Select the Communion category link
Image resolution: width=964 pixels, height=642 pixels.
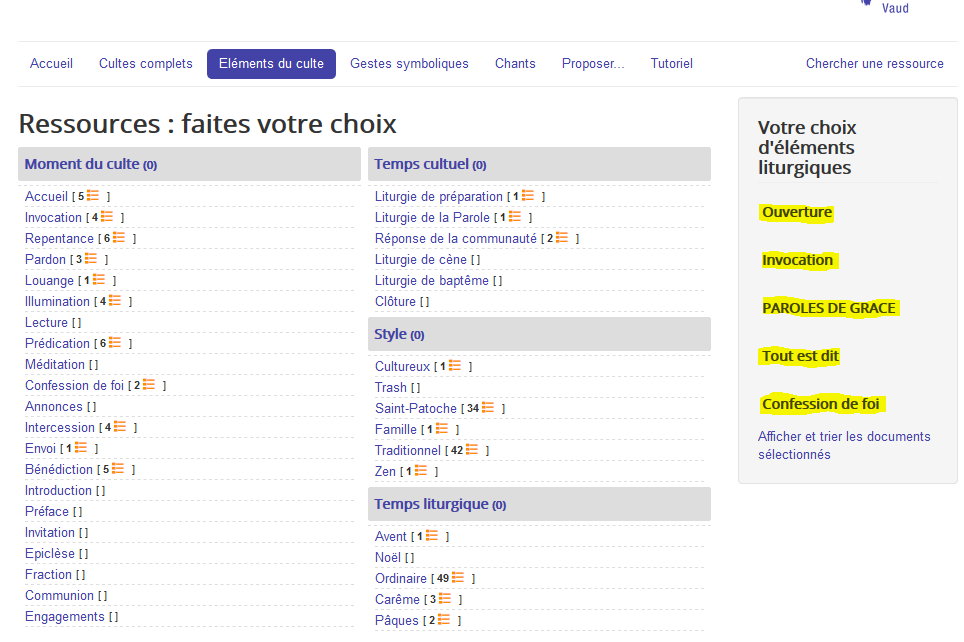pyautogui.click(x=59, y=595)
